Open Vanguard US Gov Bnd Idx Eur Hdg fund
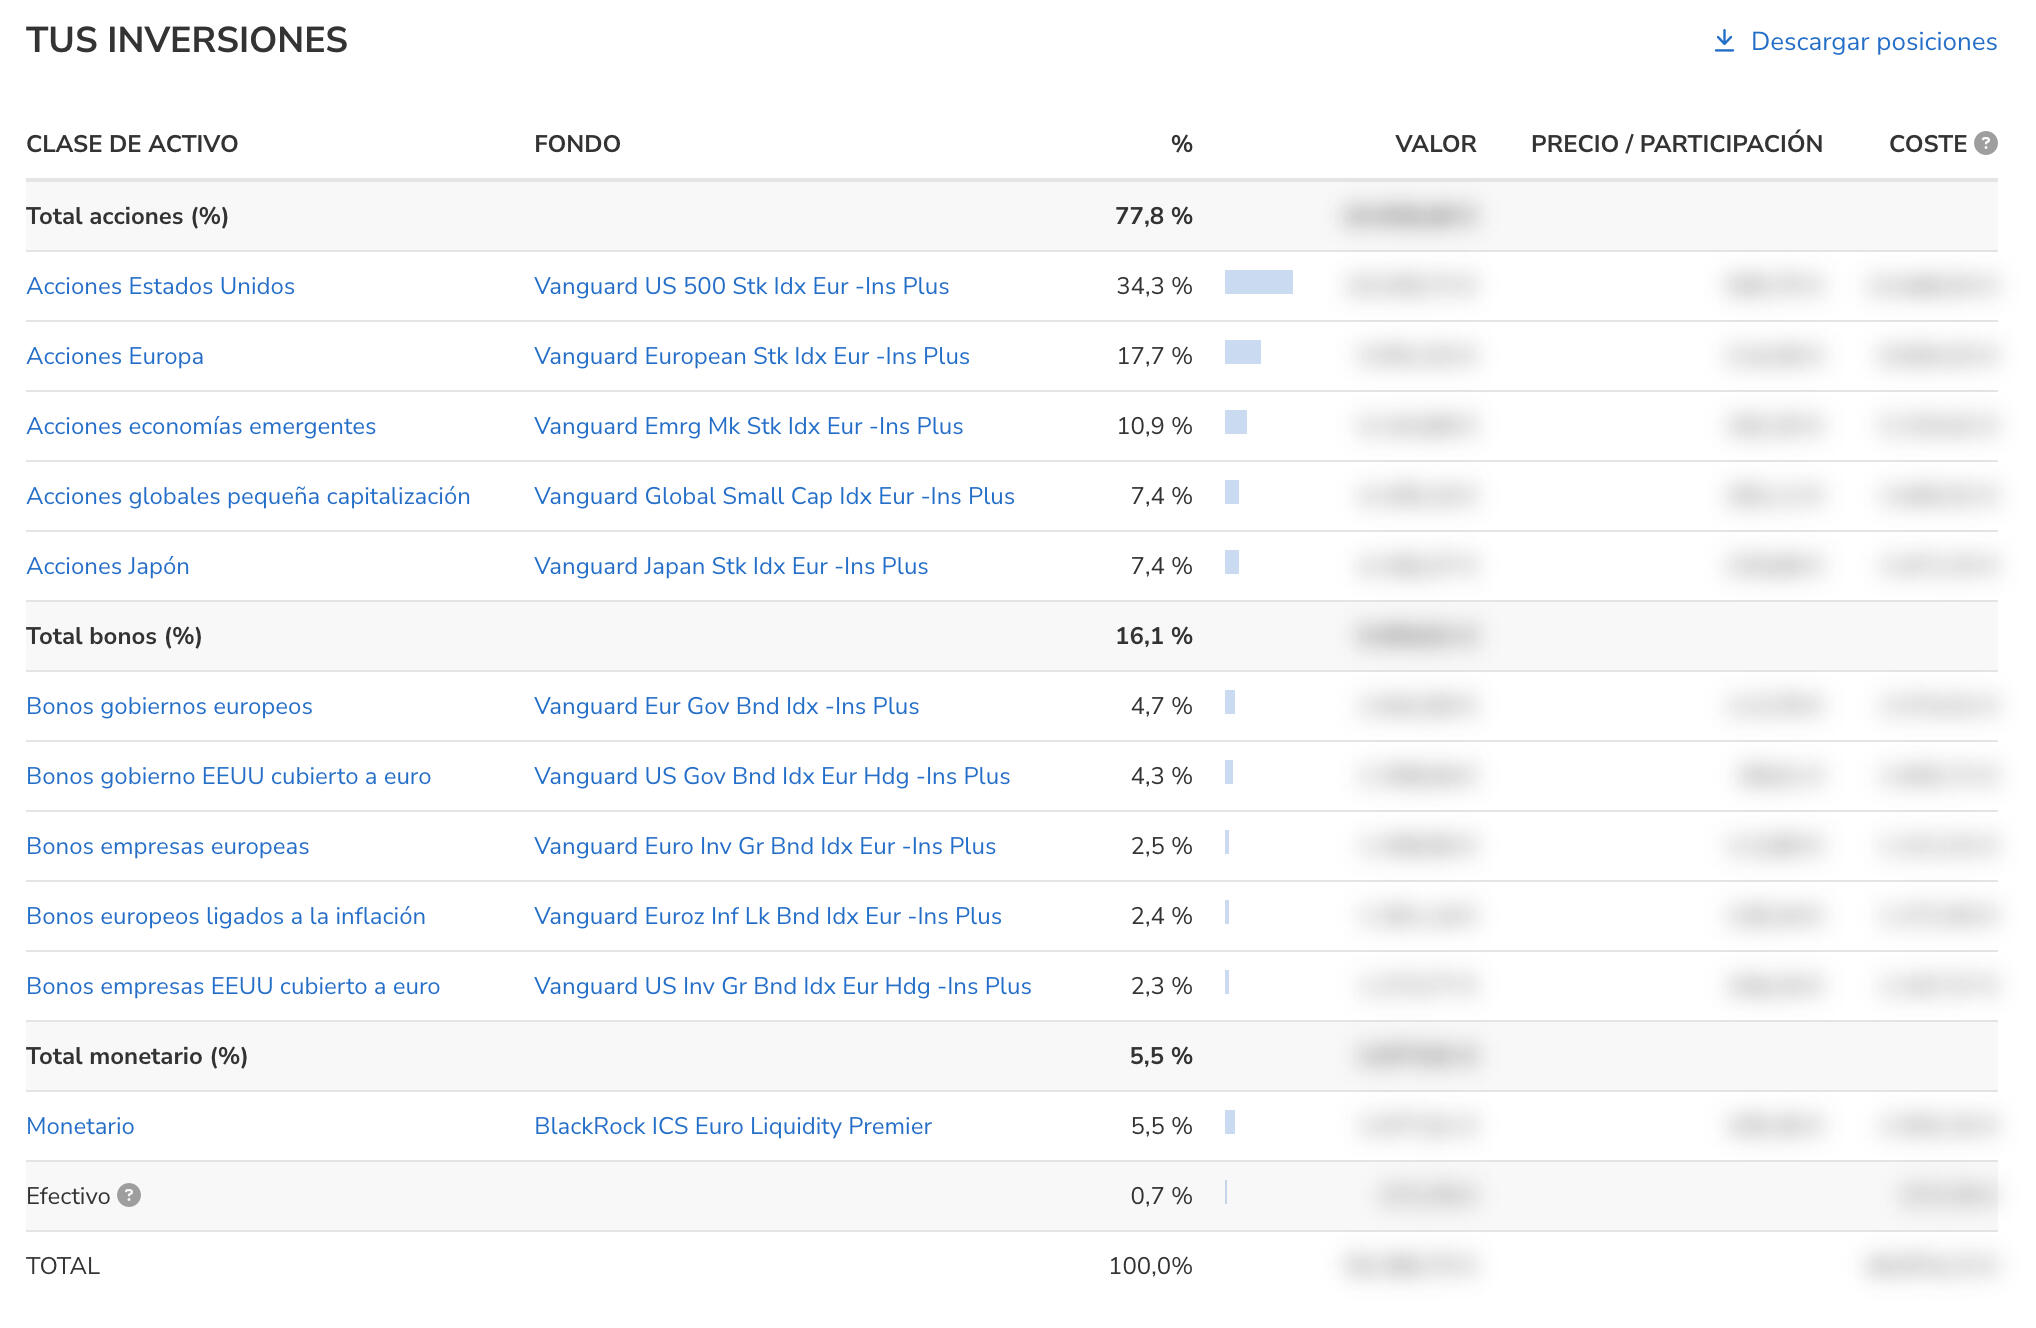This screenshot has height=1328, width=2036. [772, 776]
